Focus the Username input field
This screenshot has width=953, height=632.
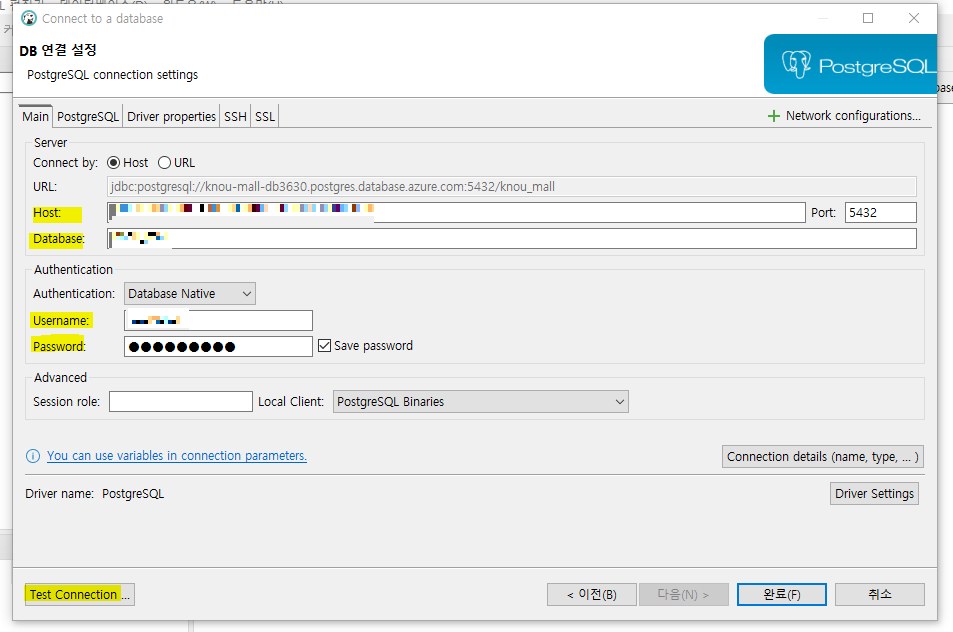coord(218,320)
